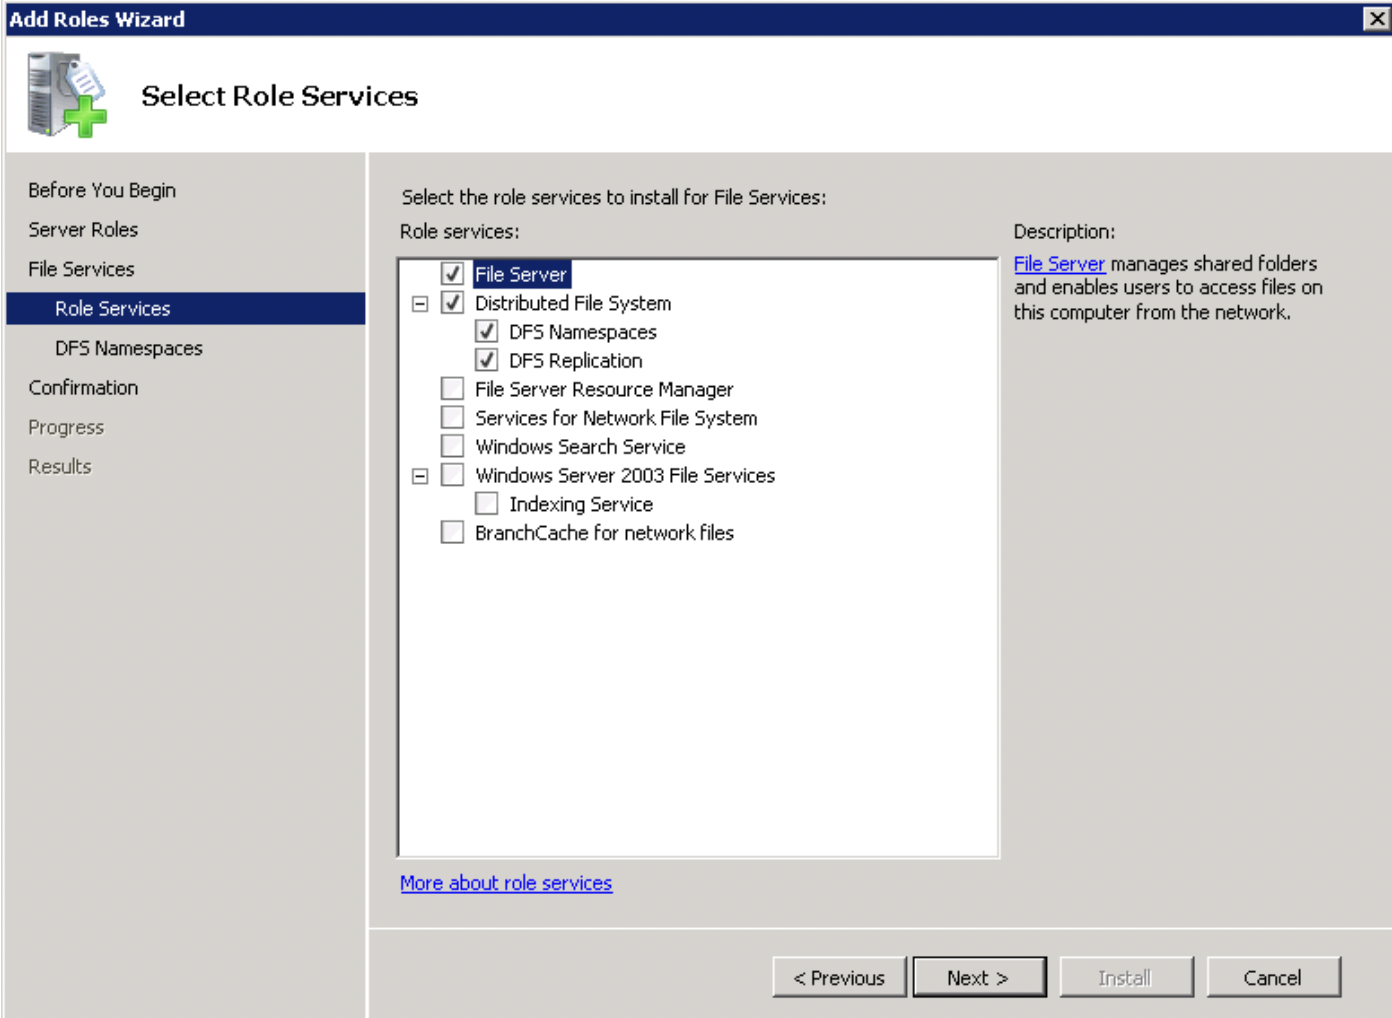Open the More about role services link
The image size is (1392, 1018).
pyautogui.click(x=506, y=883)
